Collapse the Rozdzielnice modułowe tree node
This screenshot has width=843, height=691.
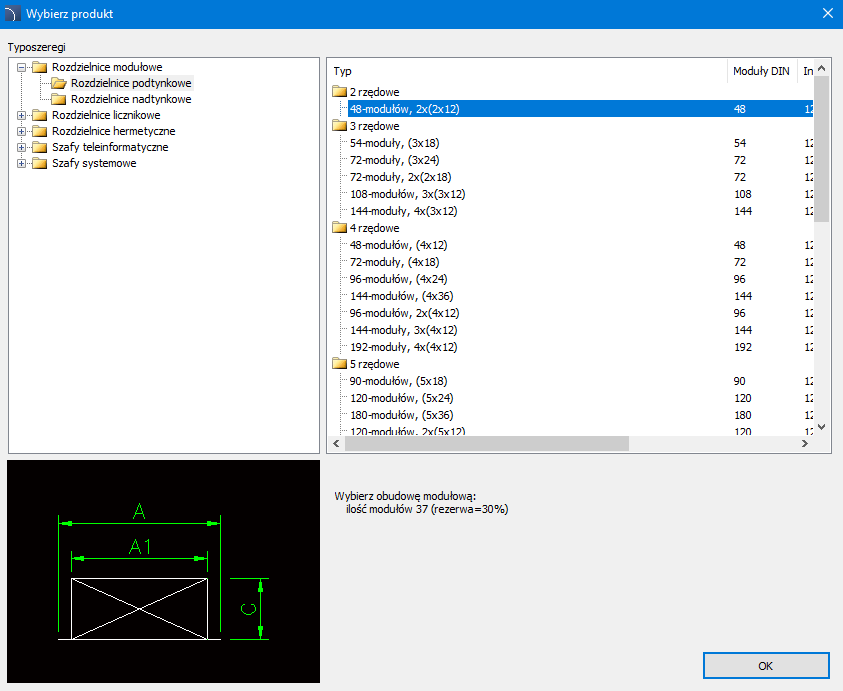click(22, 67)
